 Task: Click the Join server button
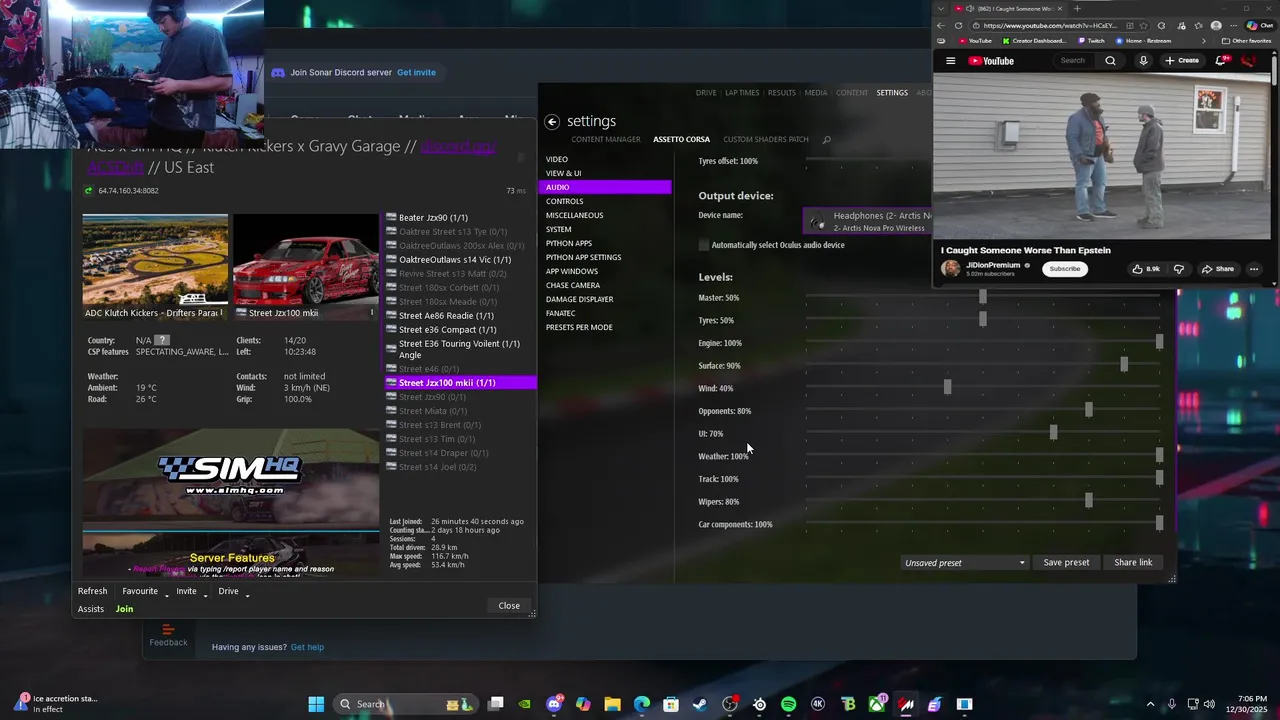pyautogui.click(x=124, y=609)
